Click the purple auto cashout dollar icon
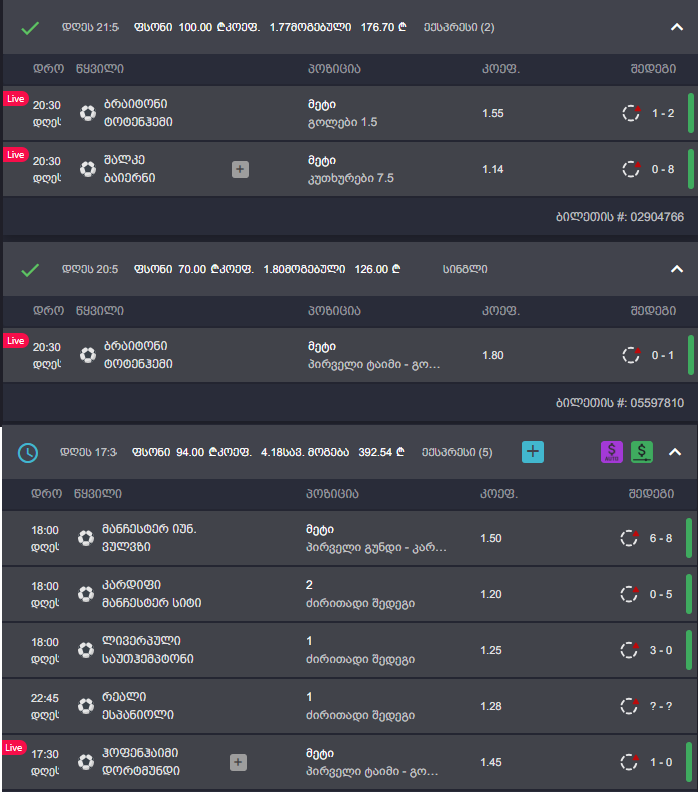Viewport: 698px width, 792px height. (x=611, y=452)
